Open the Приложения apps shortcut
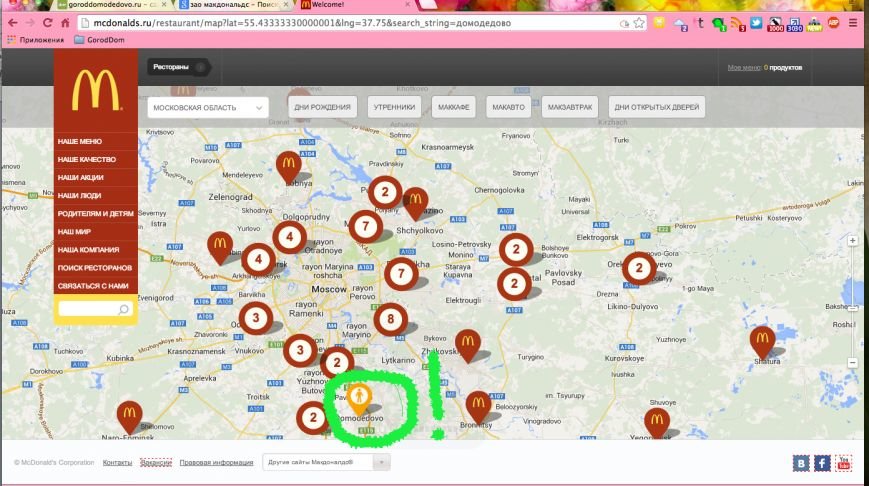 click(x=35, y=40)
